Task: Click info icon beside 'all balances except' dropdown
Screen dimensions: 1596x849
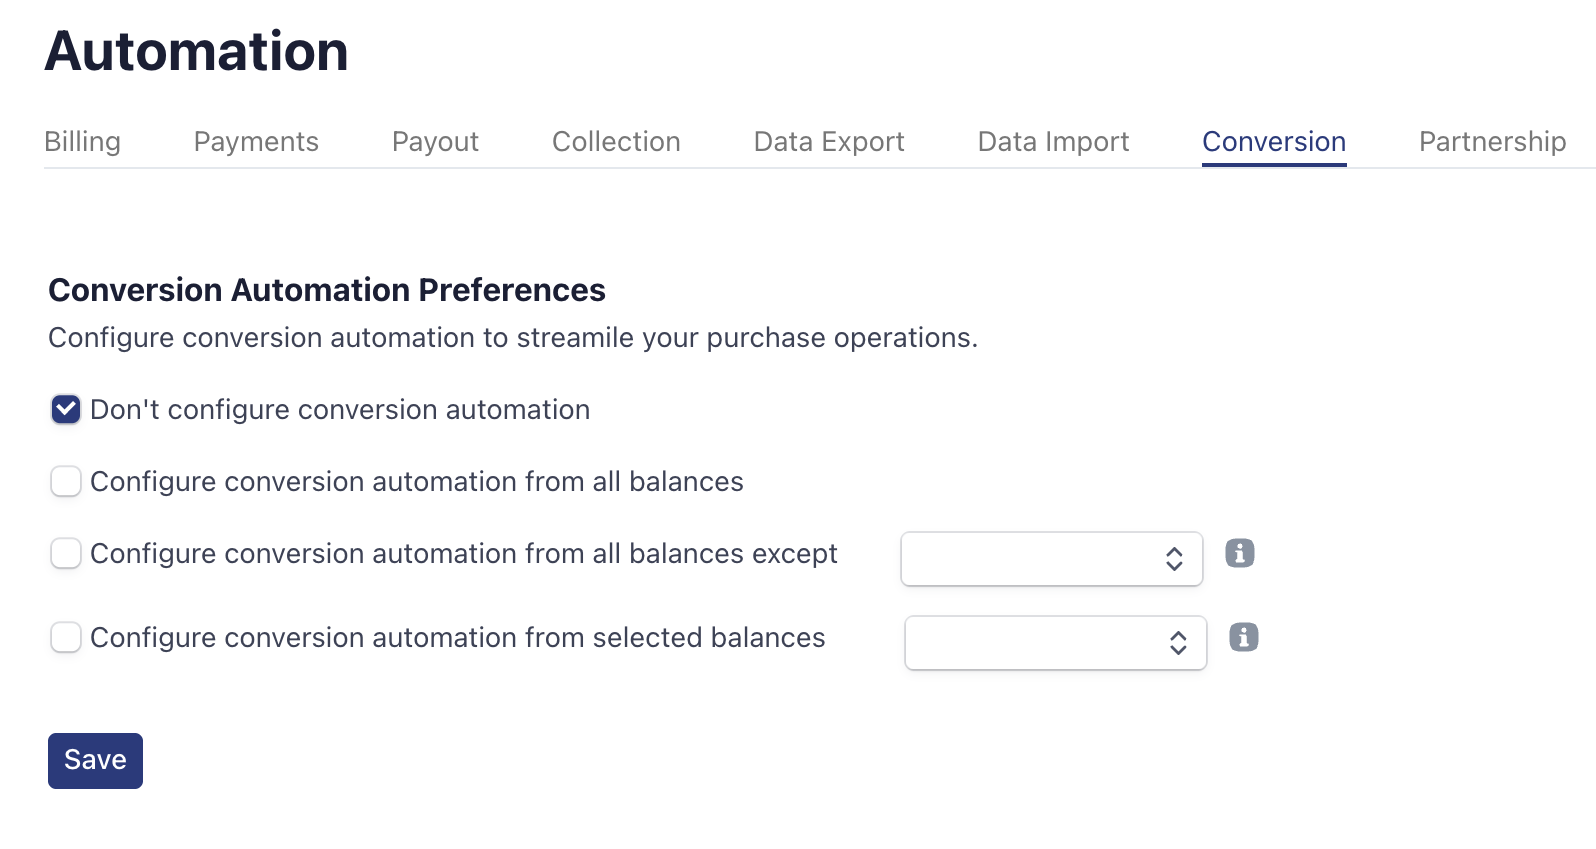Action: click(1240, 553)
